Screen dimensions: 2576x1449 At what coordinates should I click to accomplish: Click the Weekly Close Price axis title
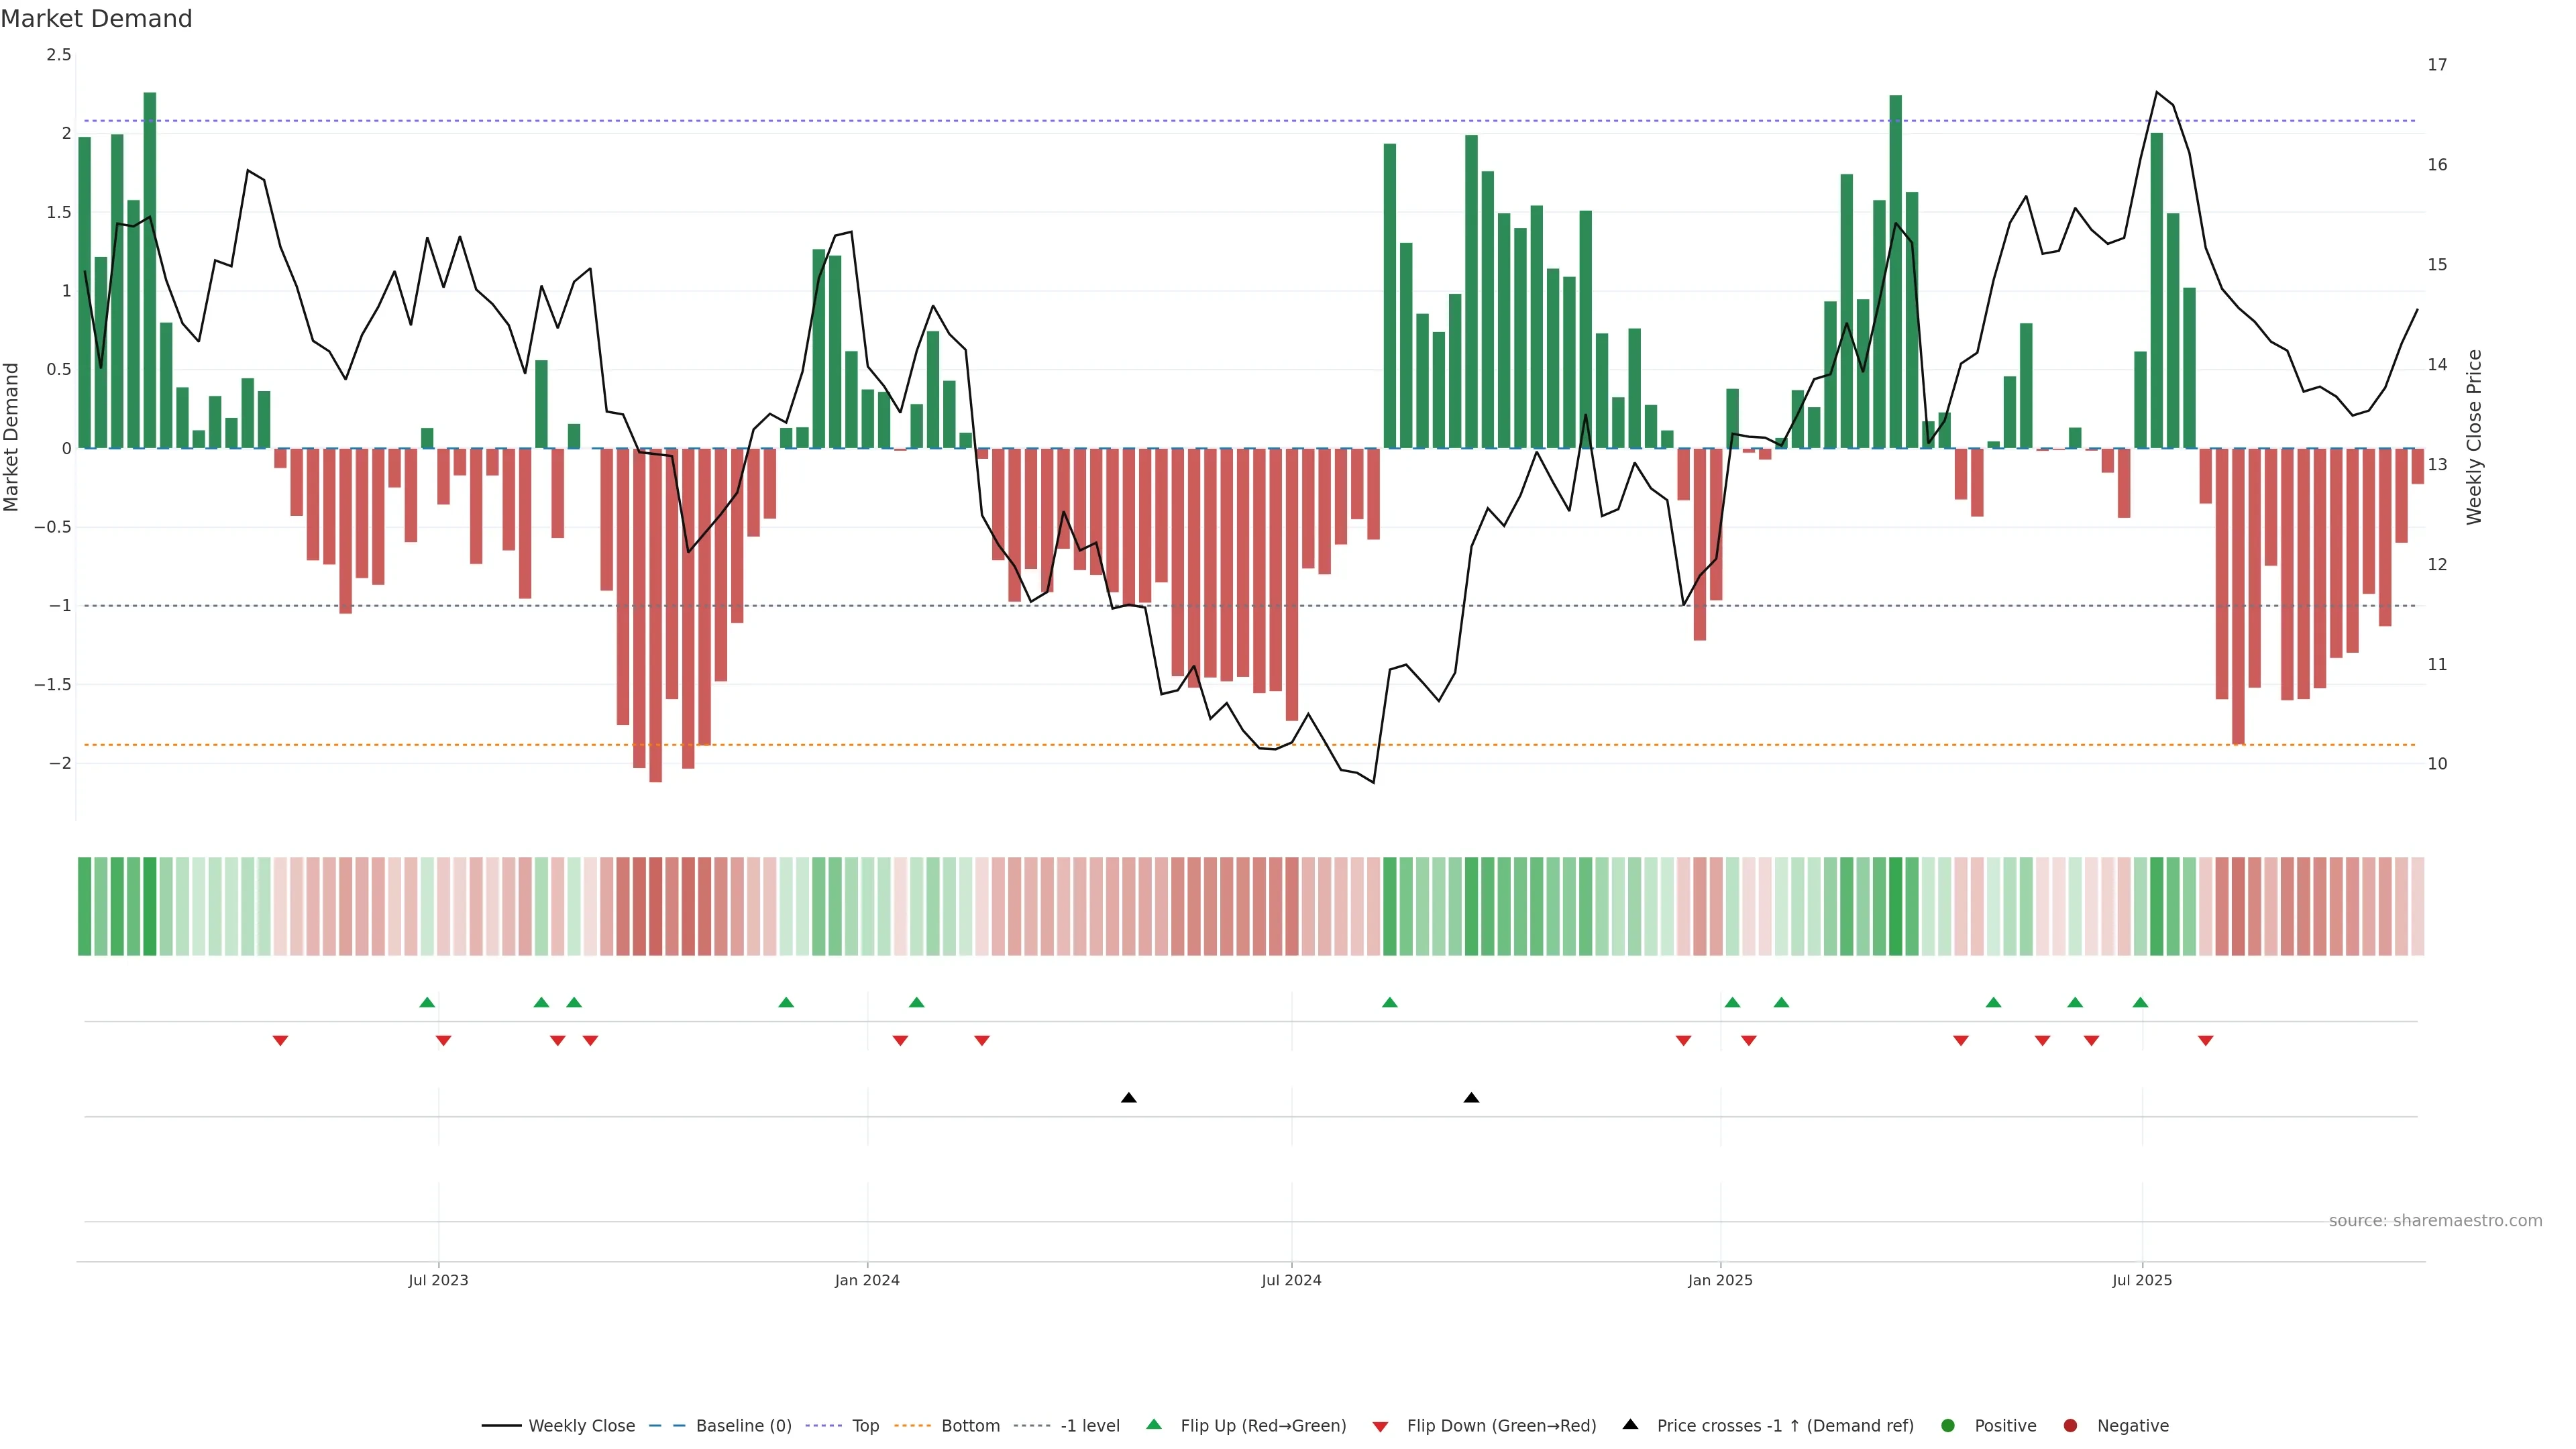(2474, 437)
